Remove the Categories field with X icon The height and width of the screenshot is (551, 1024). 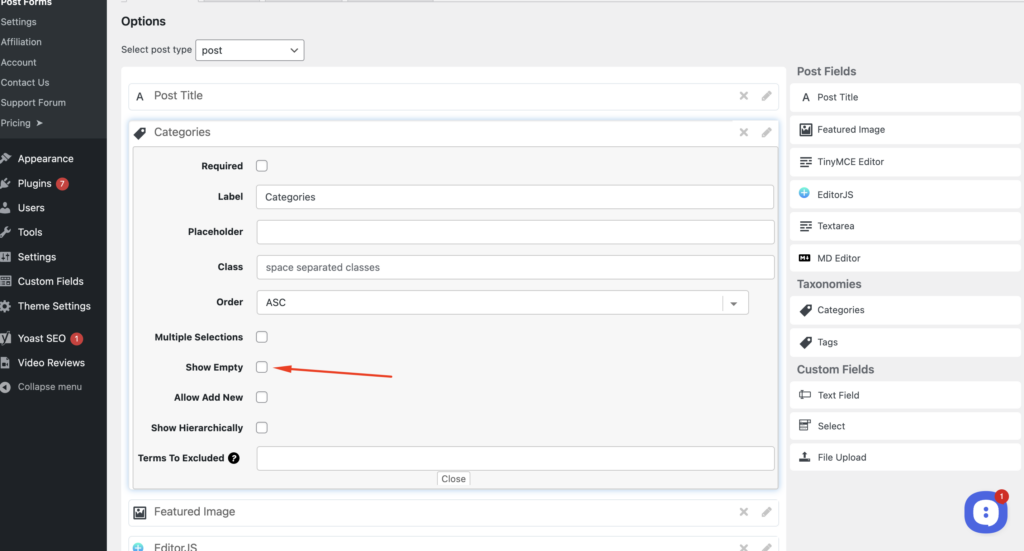[x=743, y=132]
